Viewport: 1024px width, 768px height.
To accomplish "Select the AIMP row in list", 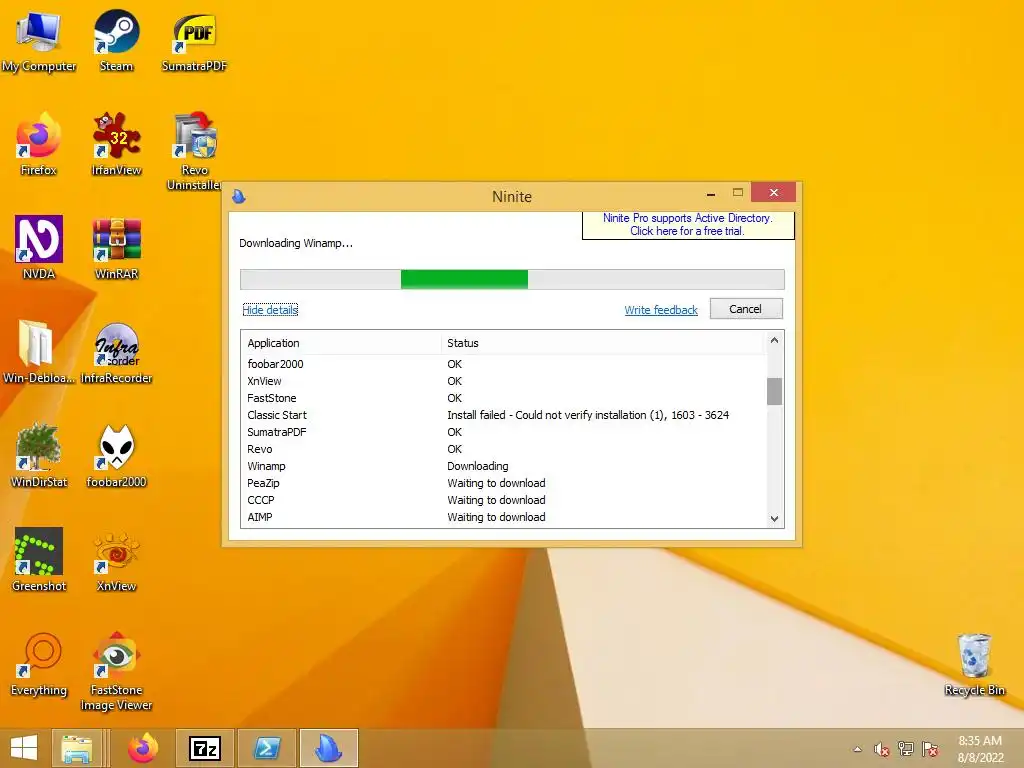I will [503, 517].
